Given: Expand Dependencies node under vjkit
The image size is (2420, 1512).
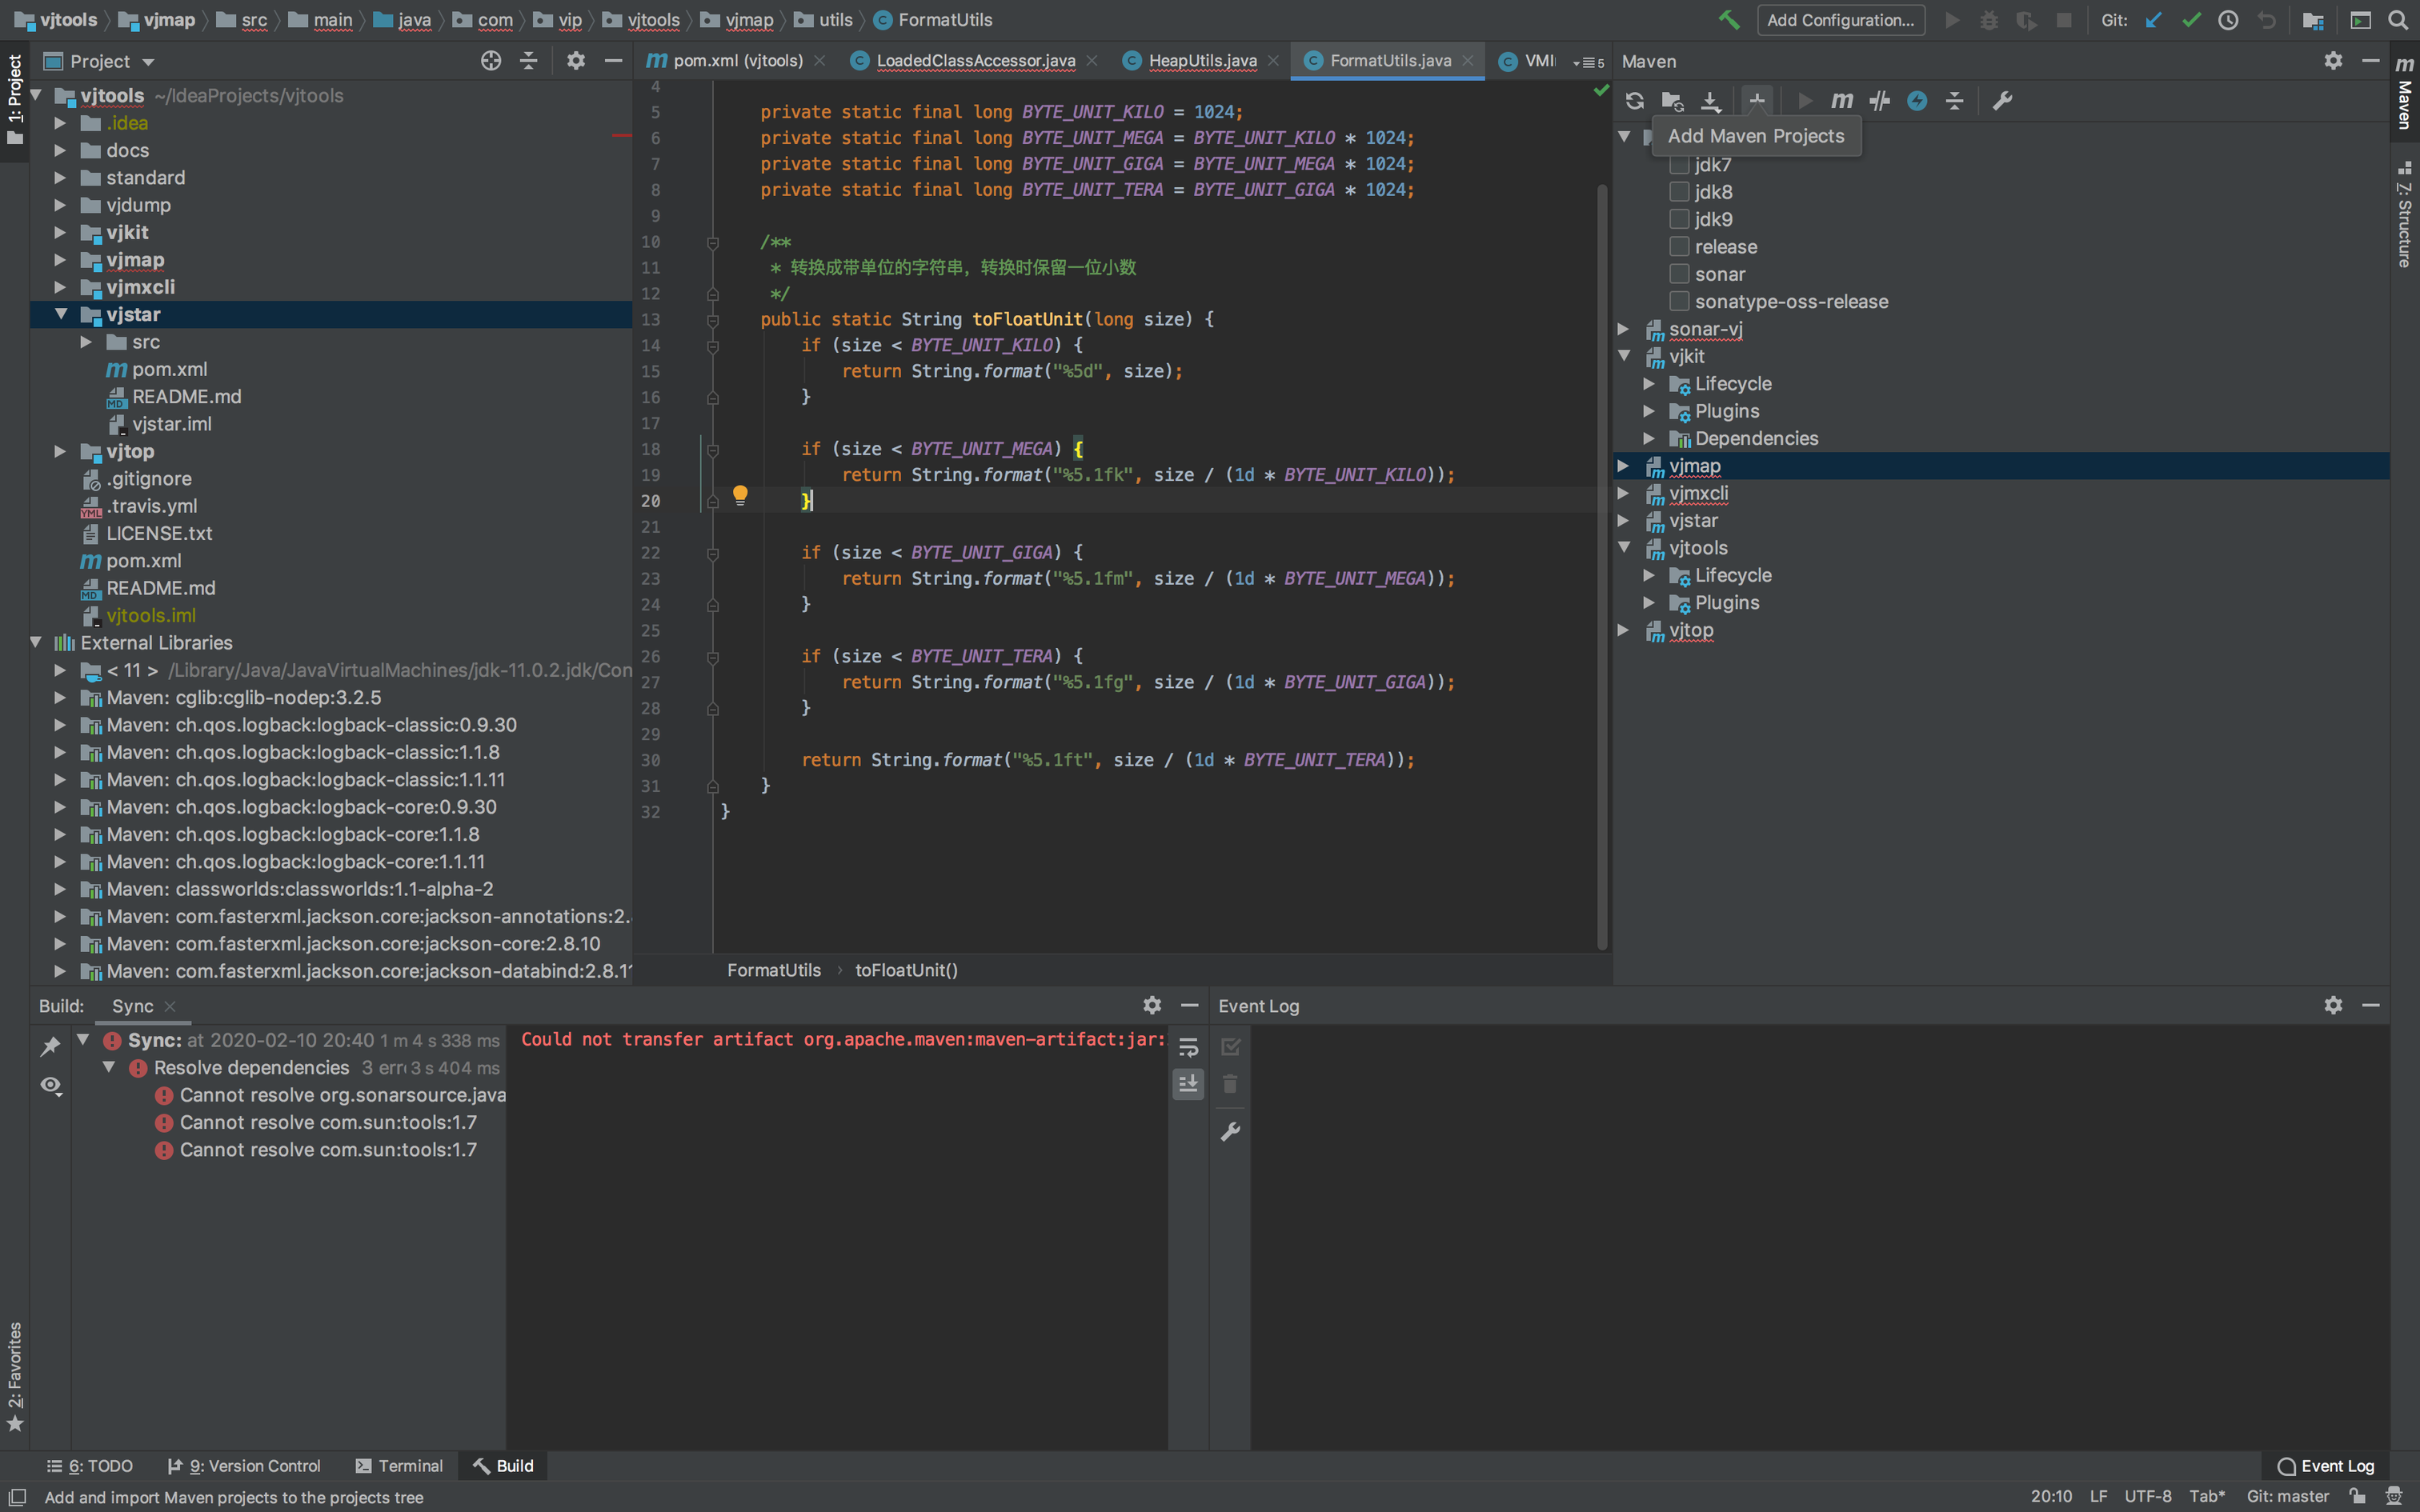Looking at the screenshot, I should coord(1649,438).
